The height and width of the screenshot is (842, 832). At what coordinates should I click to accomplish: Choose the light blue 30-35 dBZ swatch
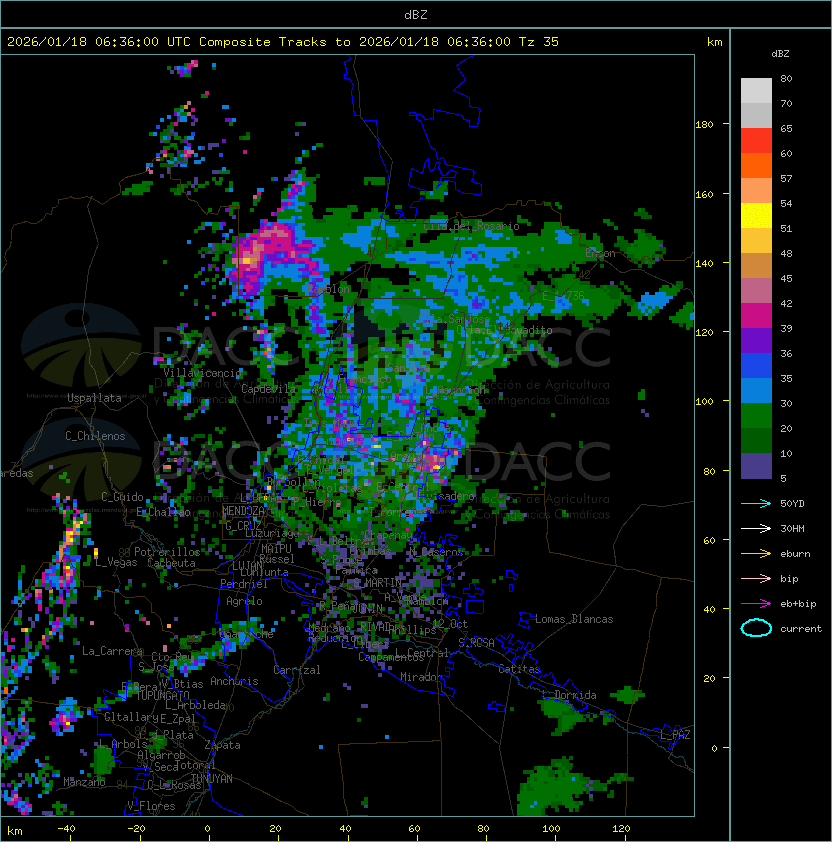pos(756,390)
